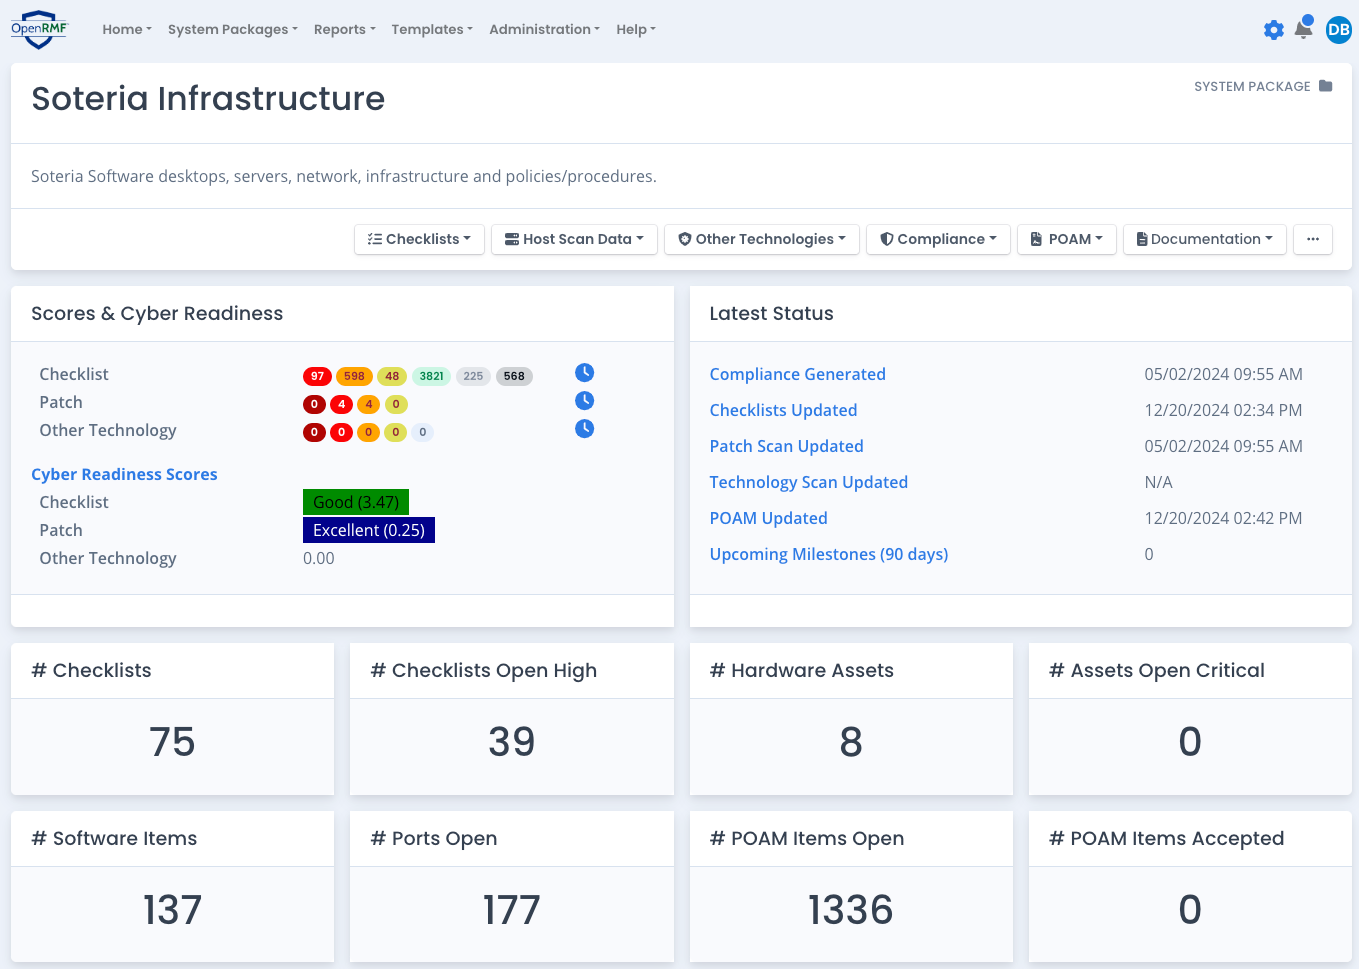Open Upcoming Milestones (90 days) link
The width and height of the screenshot is (1359, 969).
[x=828, y=554]
